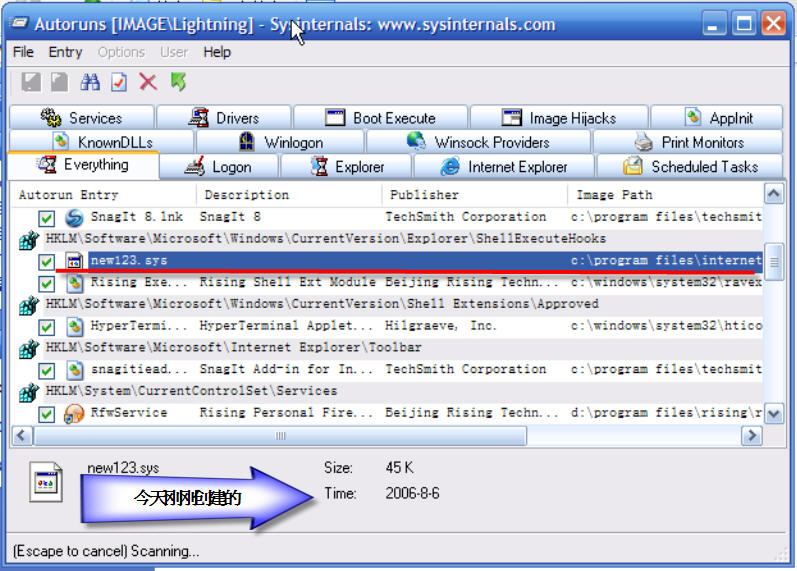Open the Help menu

(x=217, y=52)
